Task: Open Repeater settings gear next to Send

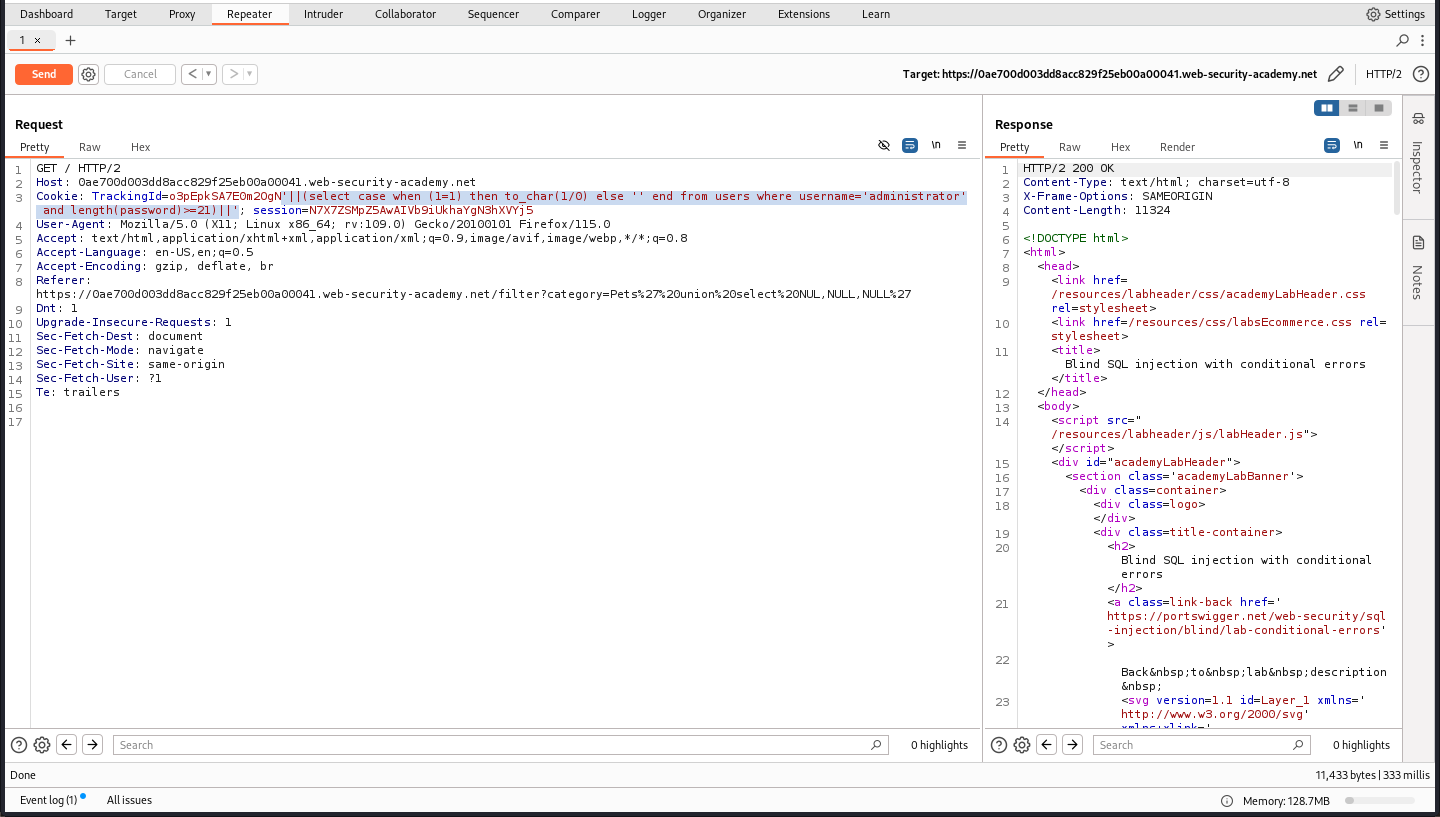Action: point(88,74)
